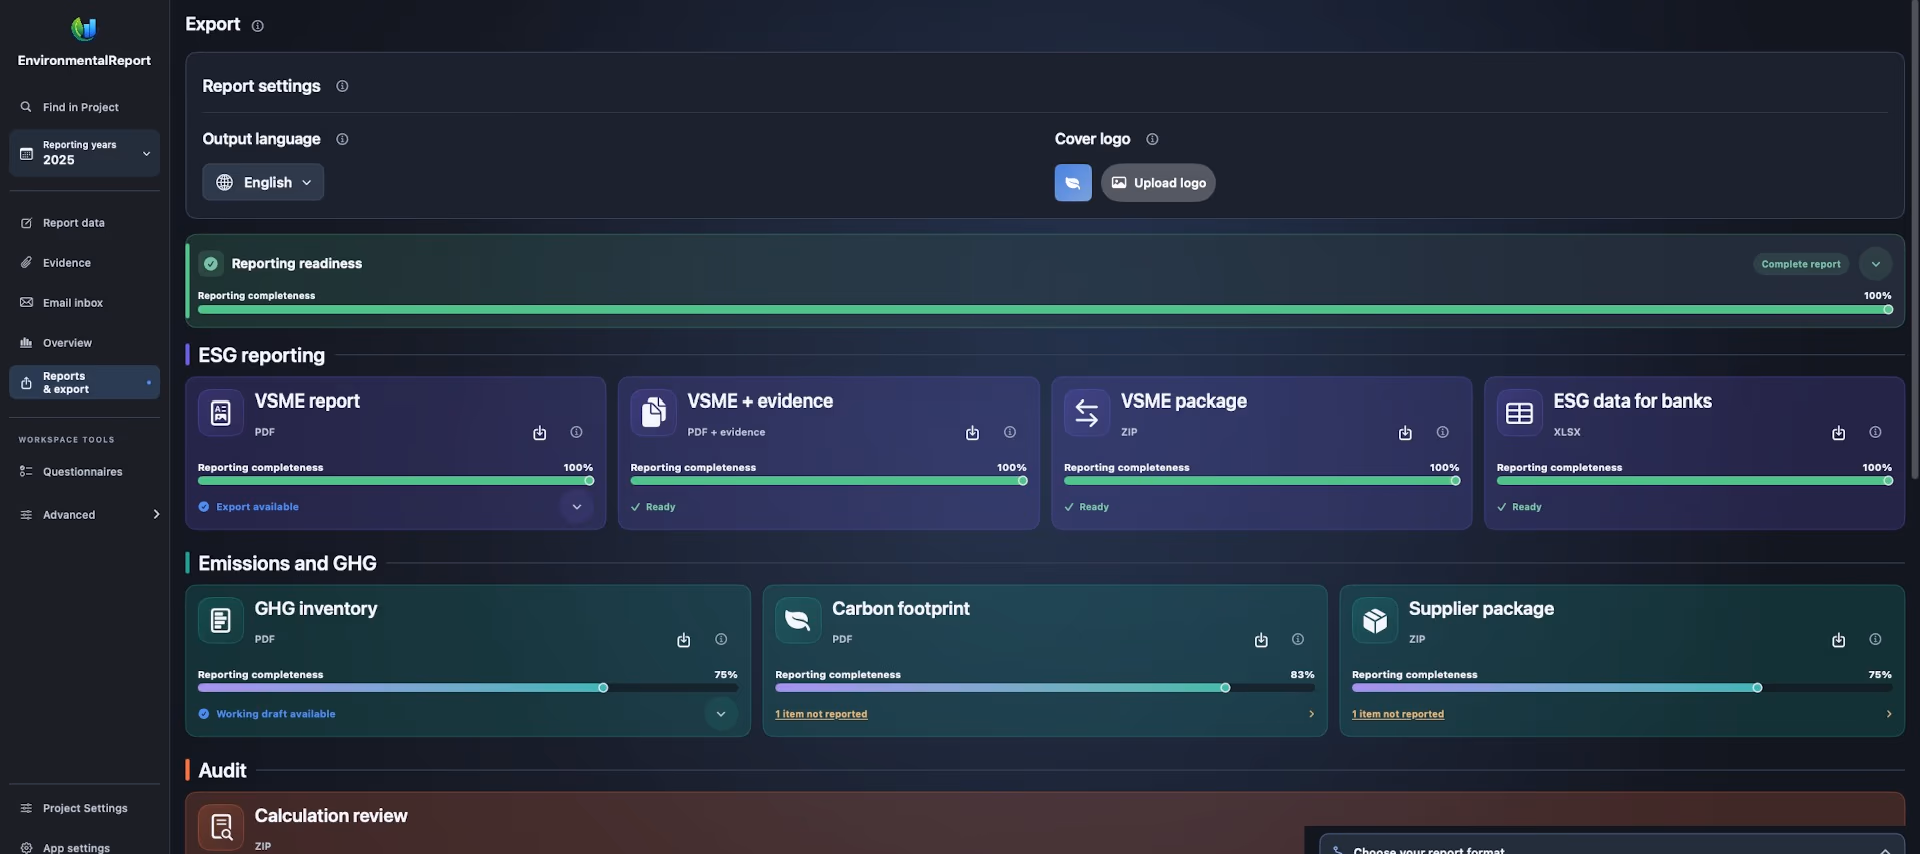This screenshot has width=1920, height=854.
Task: Show info for GHG inventory card
Action: pyautogui.click(x=721, y=640)
